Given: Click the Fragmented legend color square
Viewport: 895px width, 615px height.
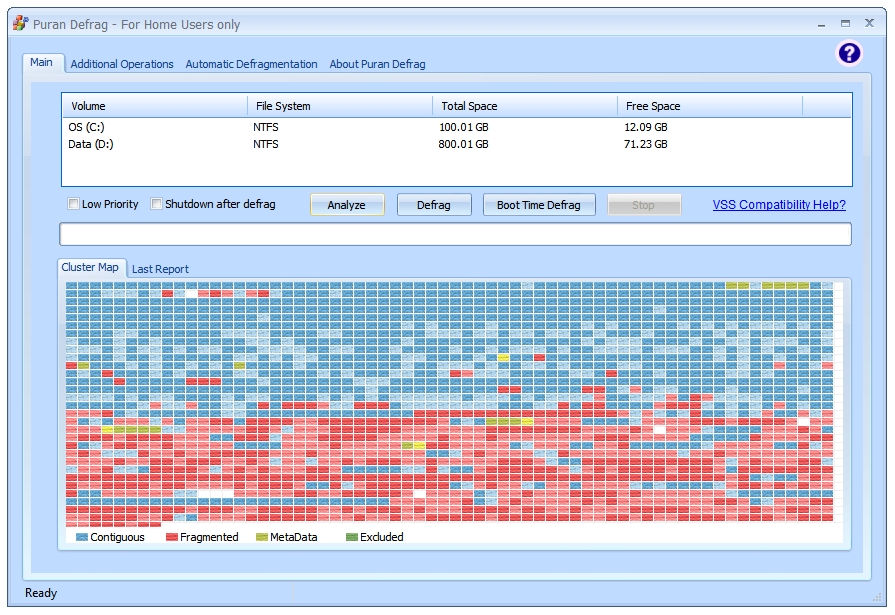Looking at the screenshot, I should (171, 537).
